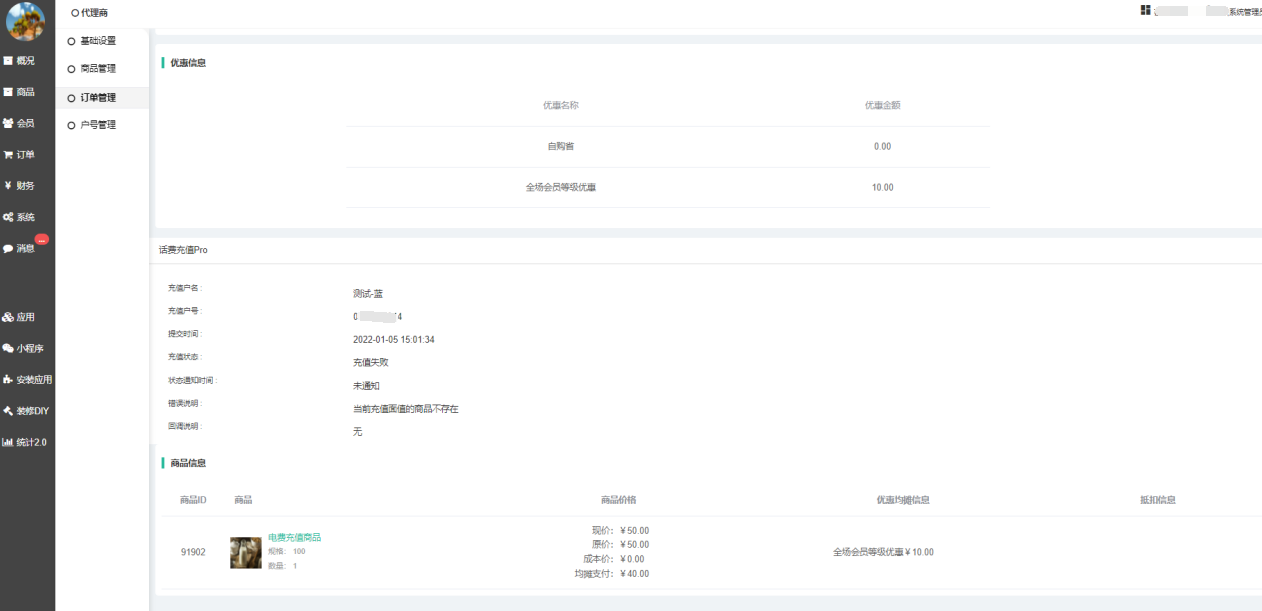
Task: Open 装修DIY hammer icon
Action: point(8,411)
